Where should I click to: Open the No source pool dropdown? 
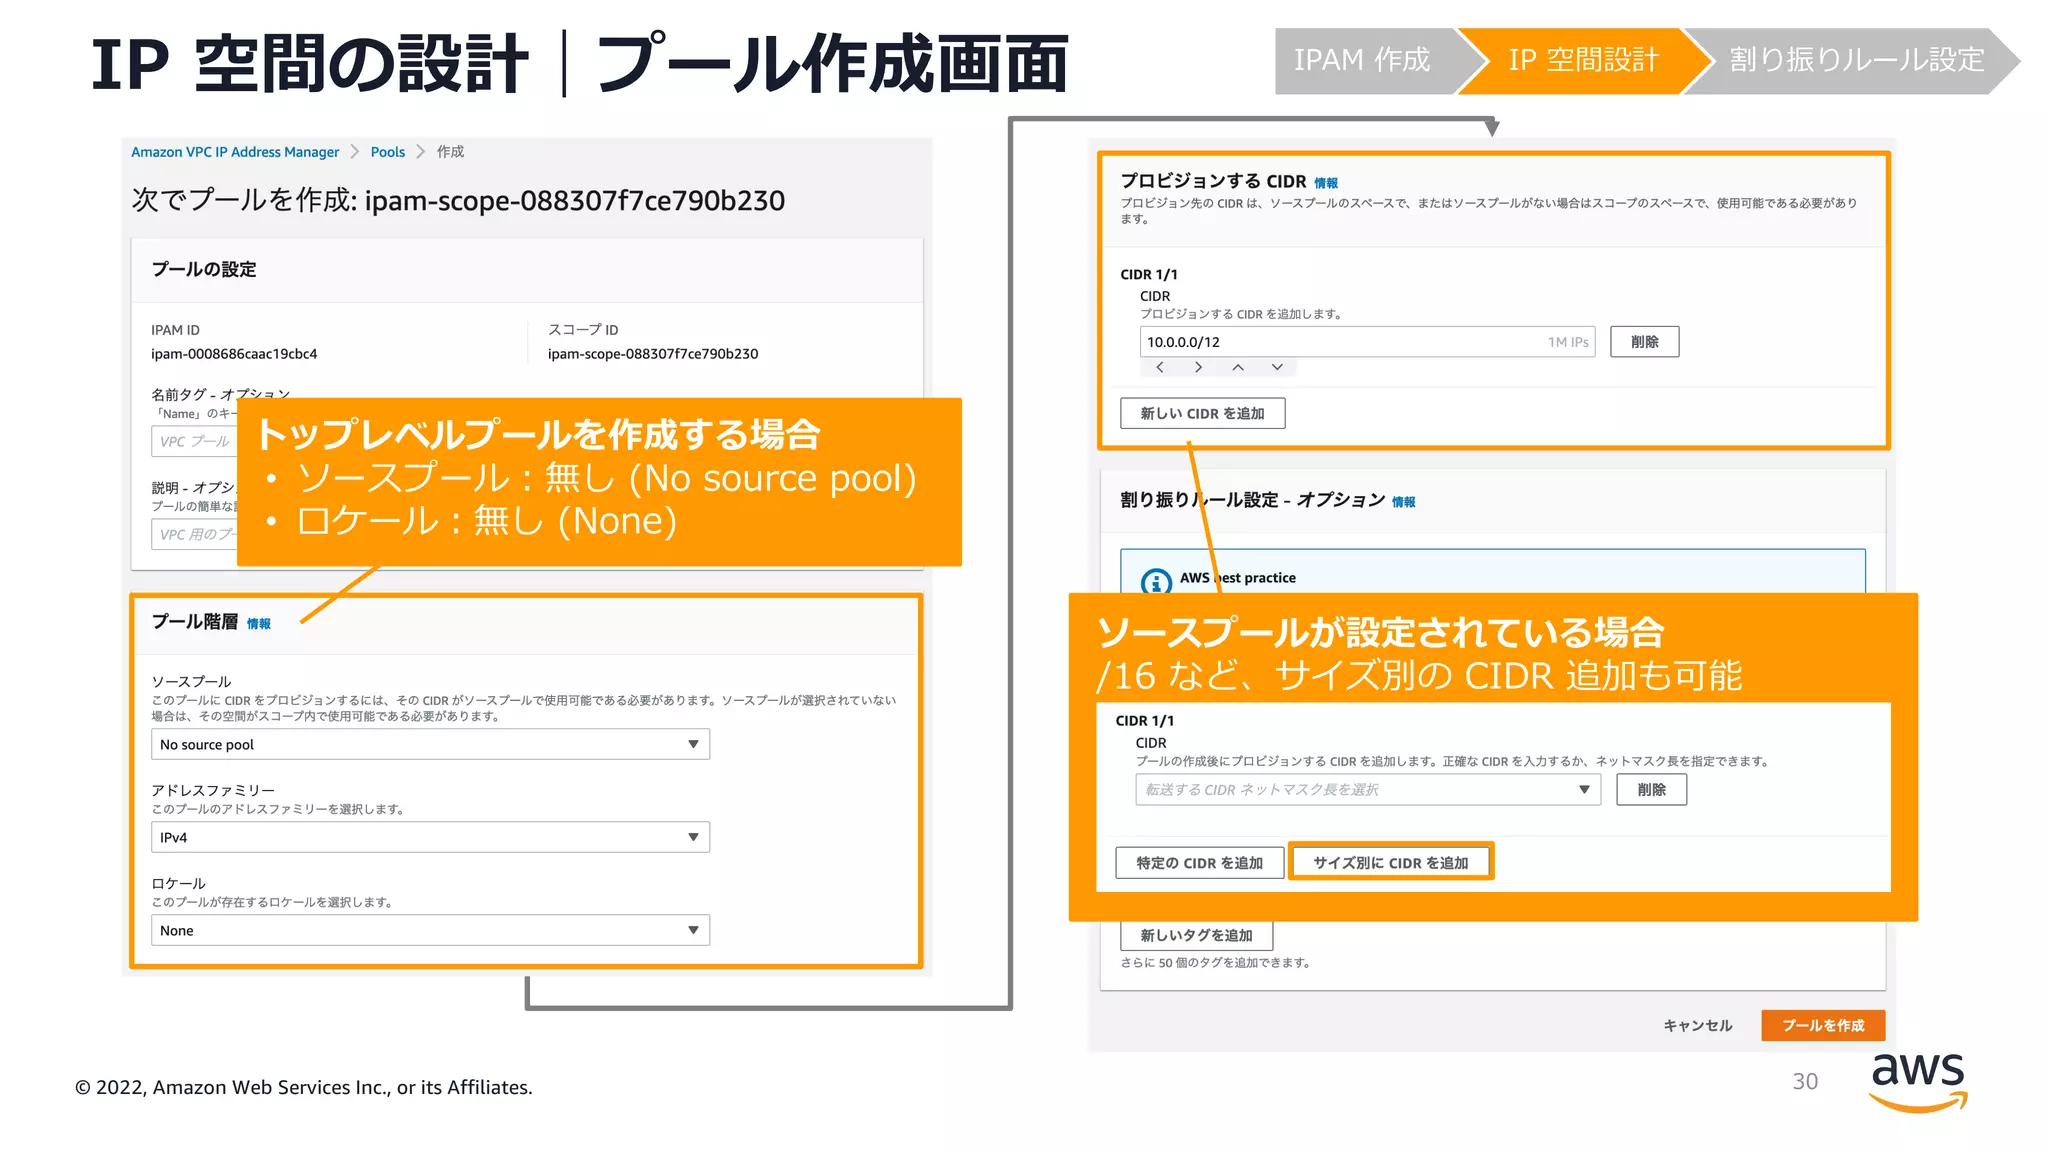[430, 744]
